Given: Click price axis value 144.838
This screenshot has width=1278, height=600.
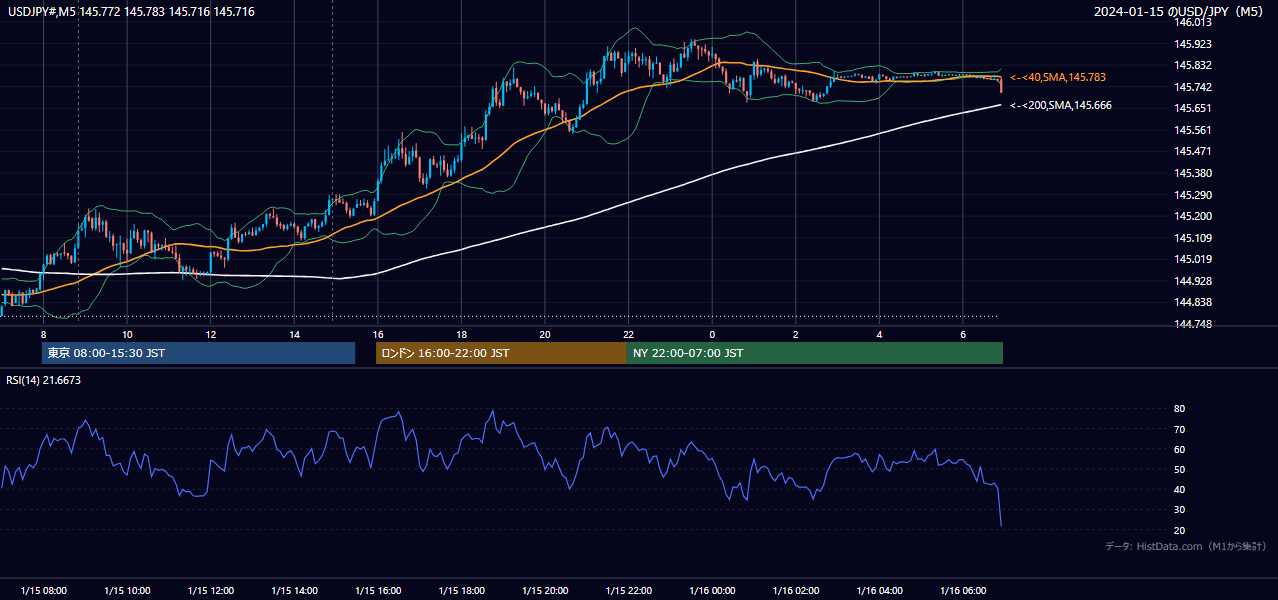Looking at the screenshot, I should 1193,302.
